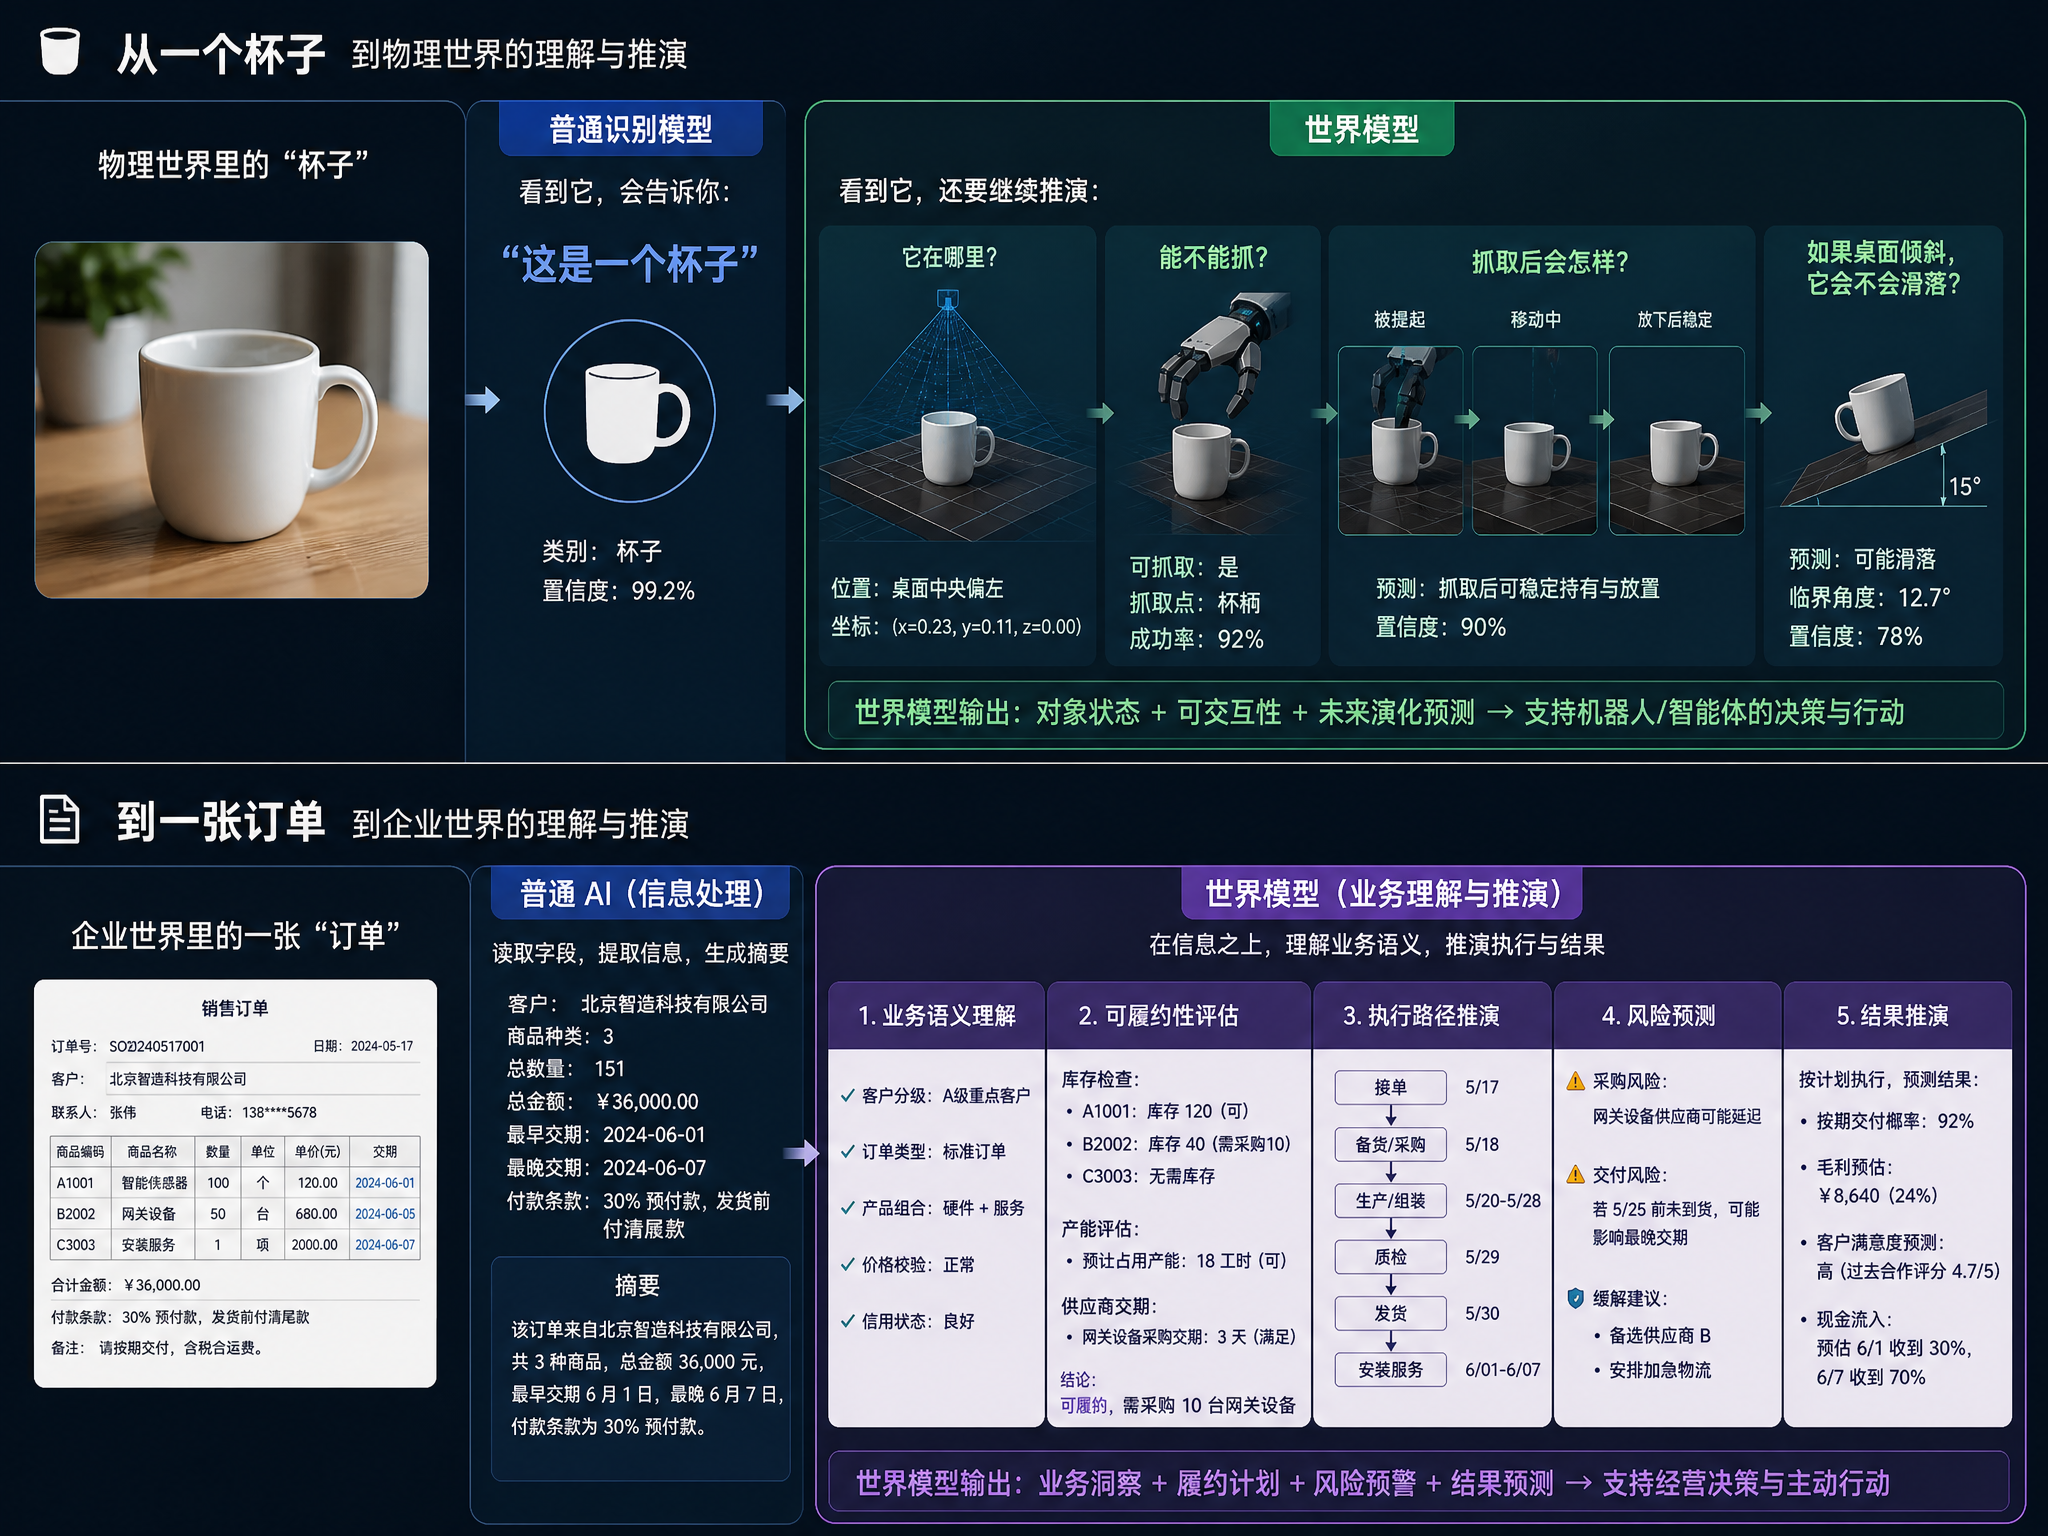Select the 按期交付概率：92% bullet
This screenshot has width=2048, height=1536.
[1887, 1121]
